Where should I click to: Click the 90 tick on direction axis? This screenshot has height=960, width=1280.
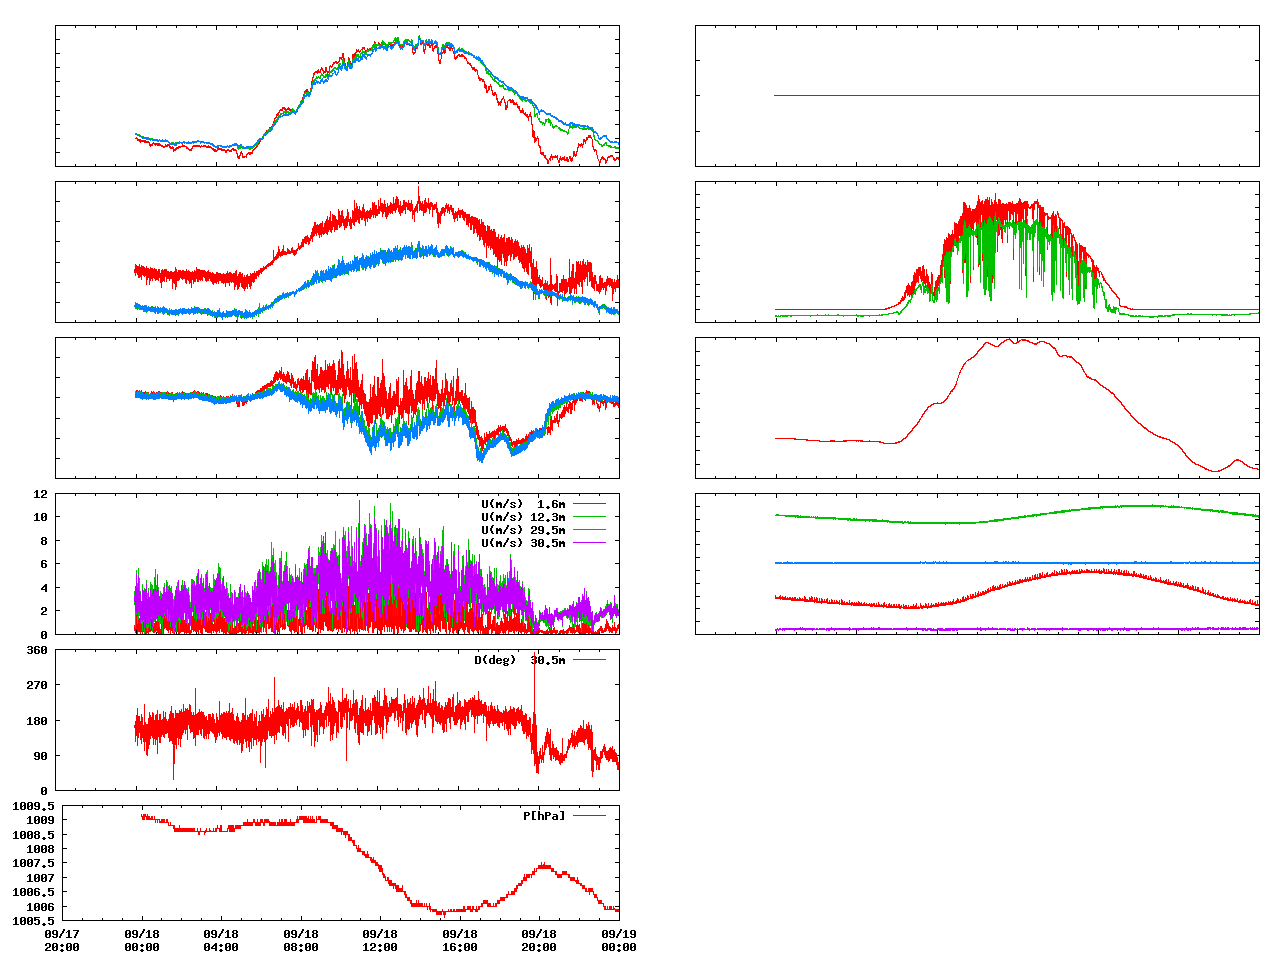tap(40, 756)
